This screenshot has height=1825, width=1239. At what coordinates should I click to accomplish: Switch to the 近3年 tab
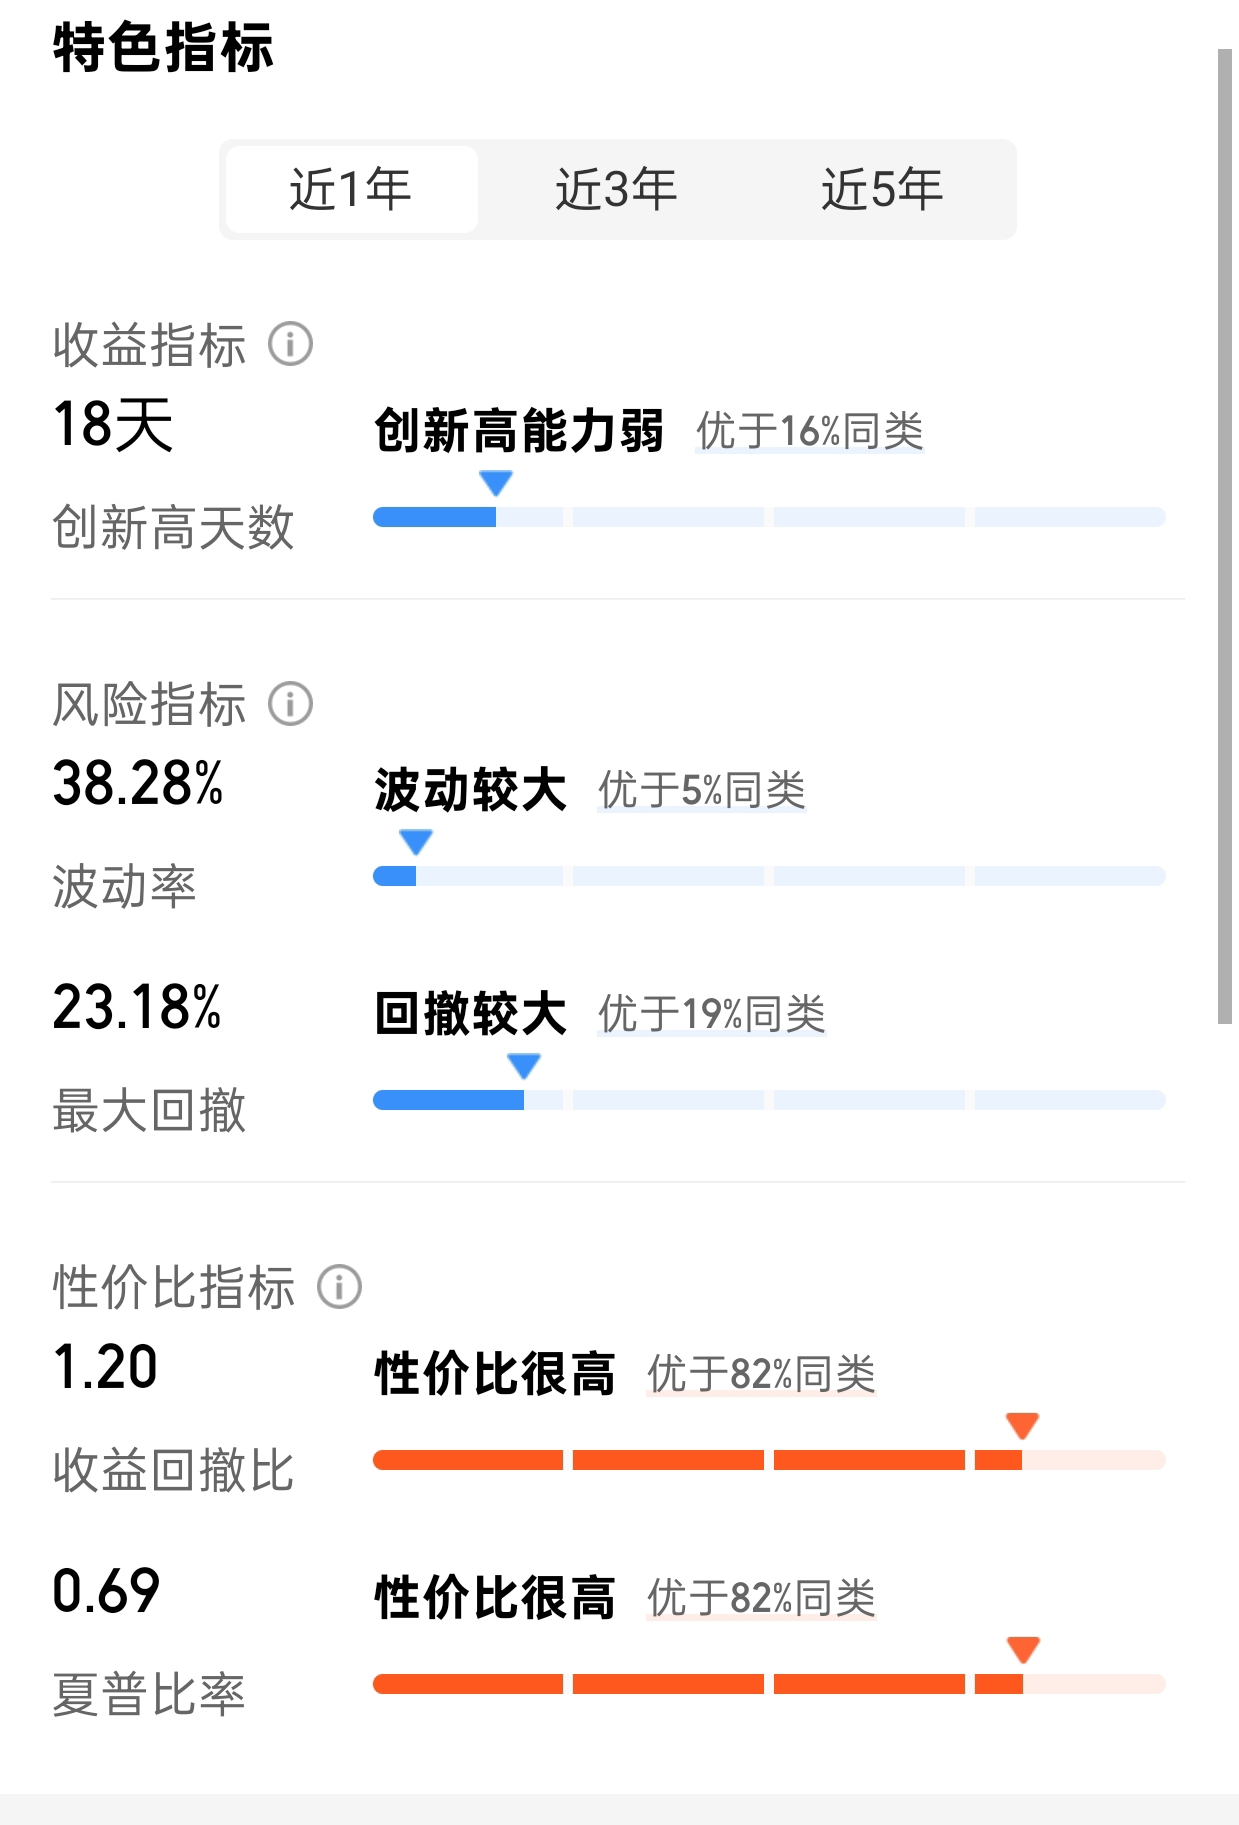617,189
